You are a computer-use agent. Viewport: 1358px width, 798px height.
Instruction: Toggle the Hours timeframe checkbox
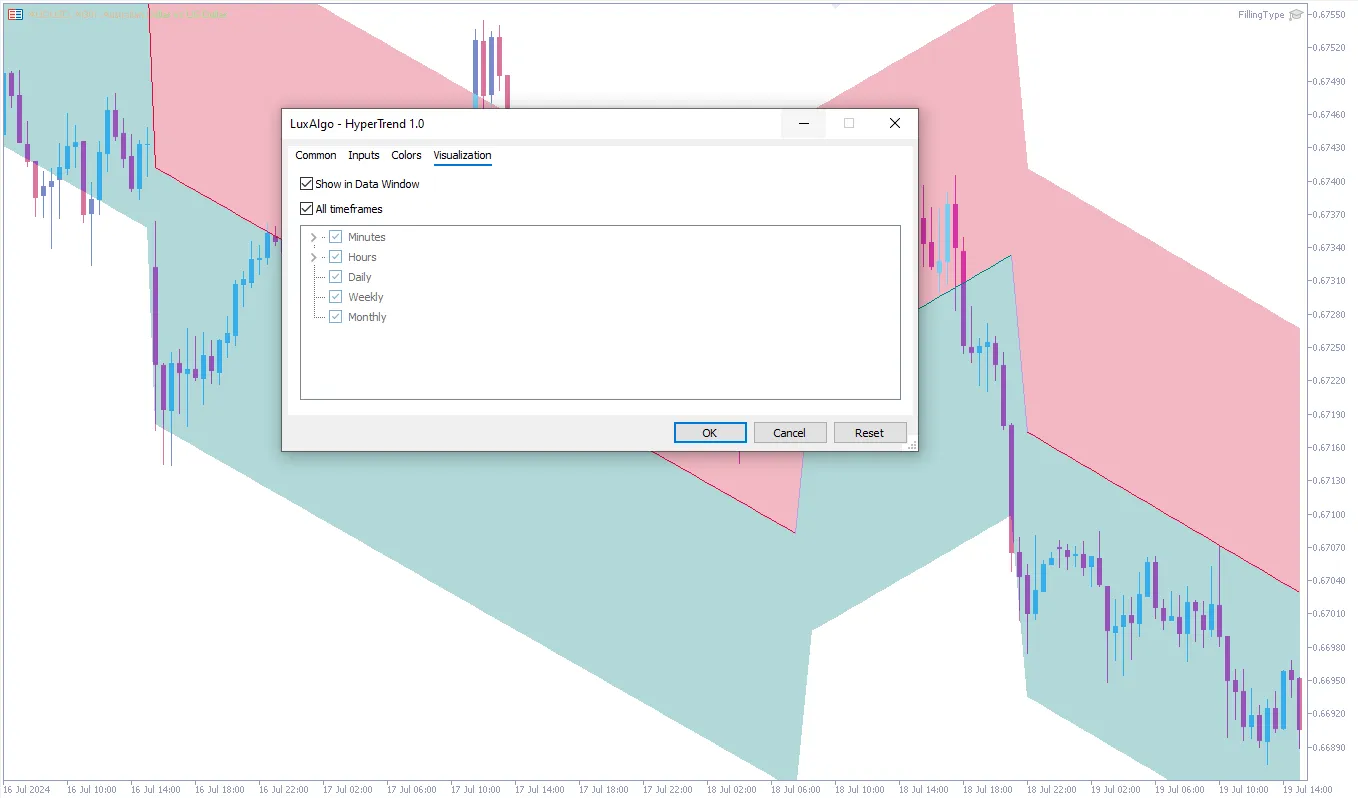pyautogui.click(x=336, y=257)
